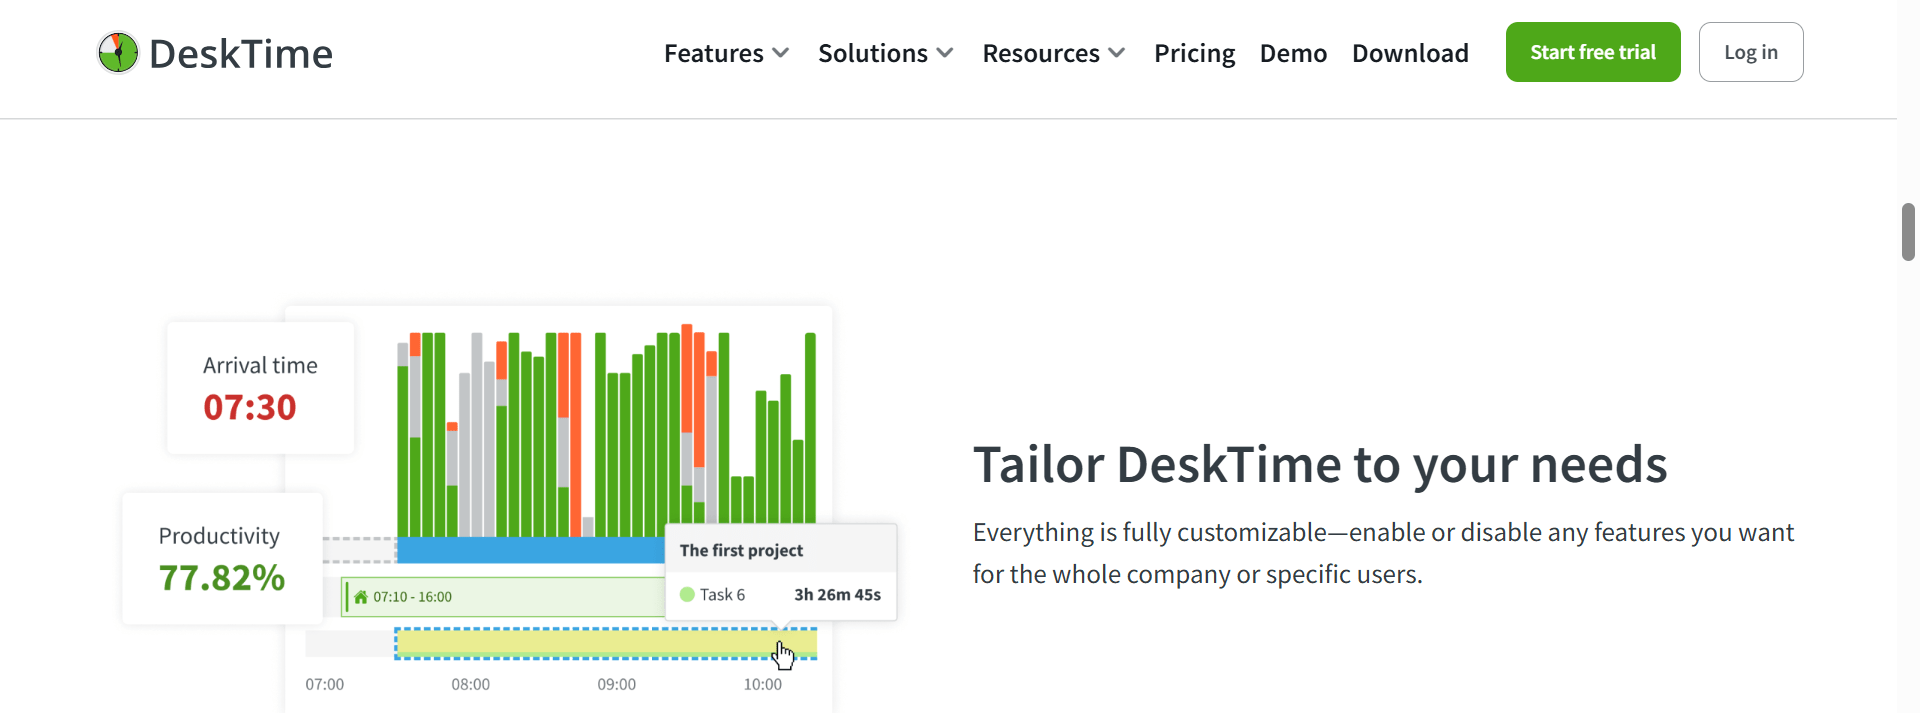Click the Tailor DeskTime to your needs heading
The height and width of the screenshot is (713, 1920).
(1320, 465)
